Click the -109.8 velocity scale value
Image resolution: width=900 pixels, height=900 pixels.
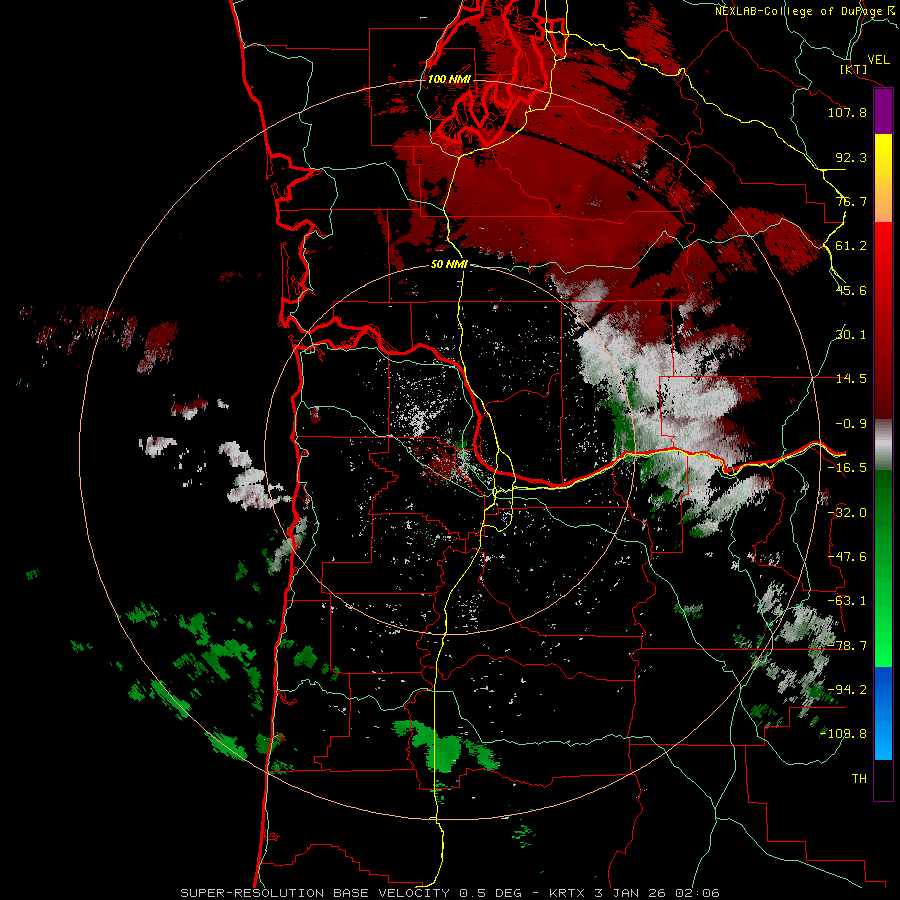click(844, 734)
